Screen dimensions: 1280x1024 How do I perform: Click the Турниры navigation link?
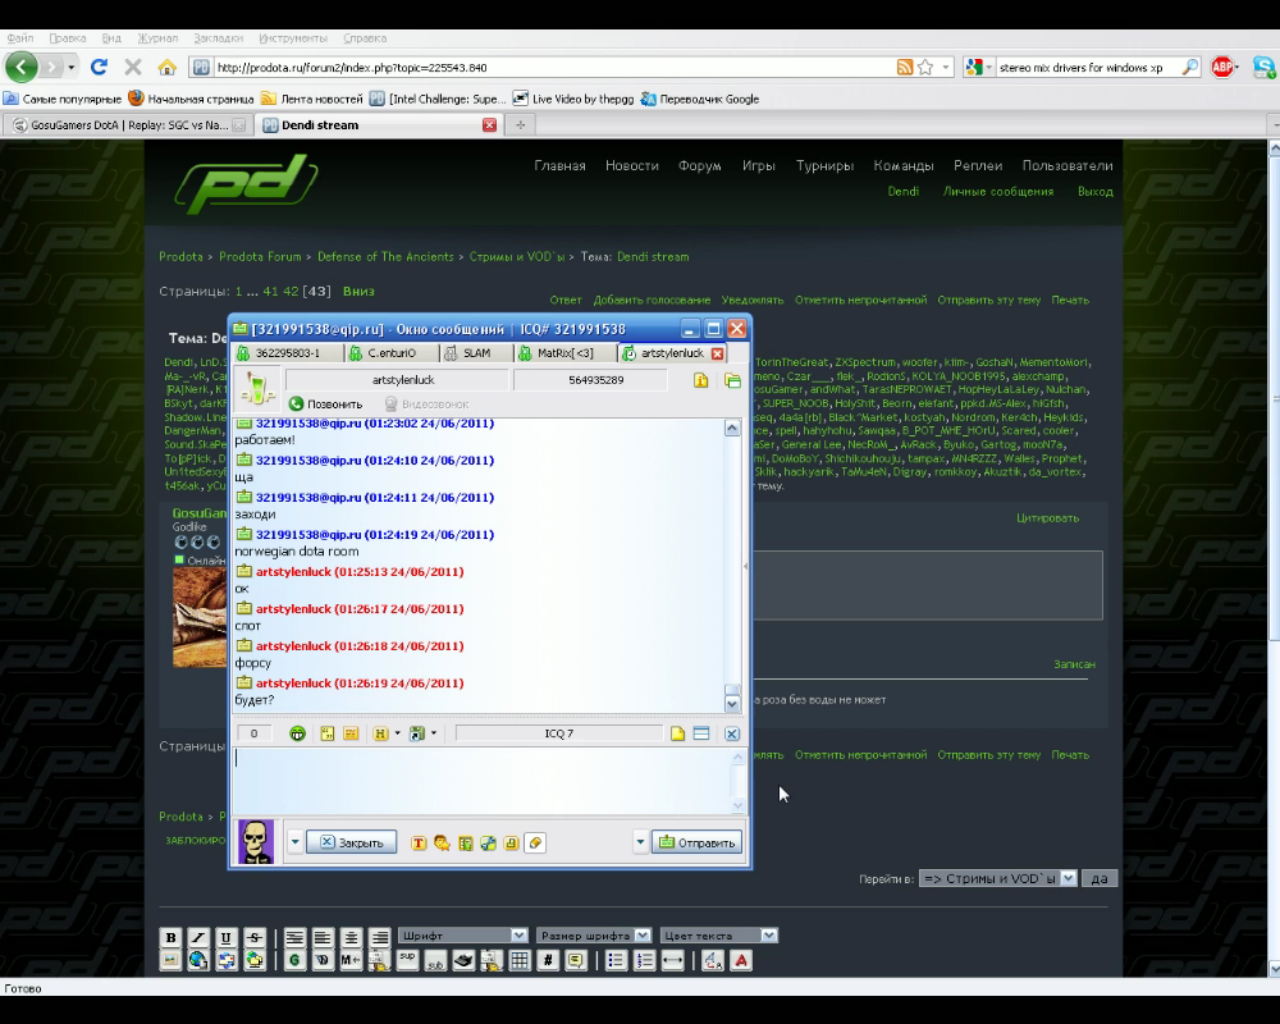825,166
